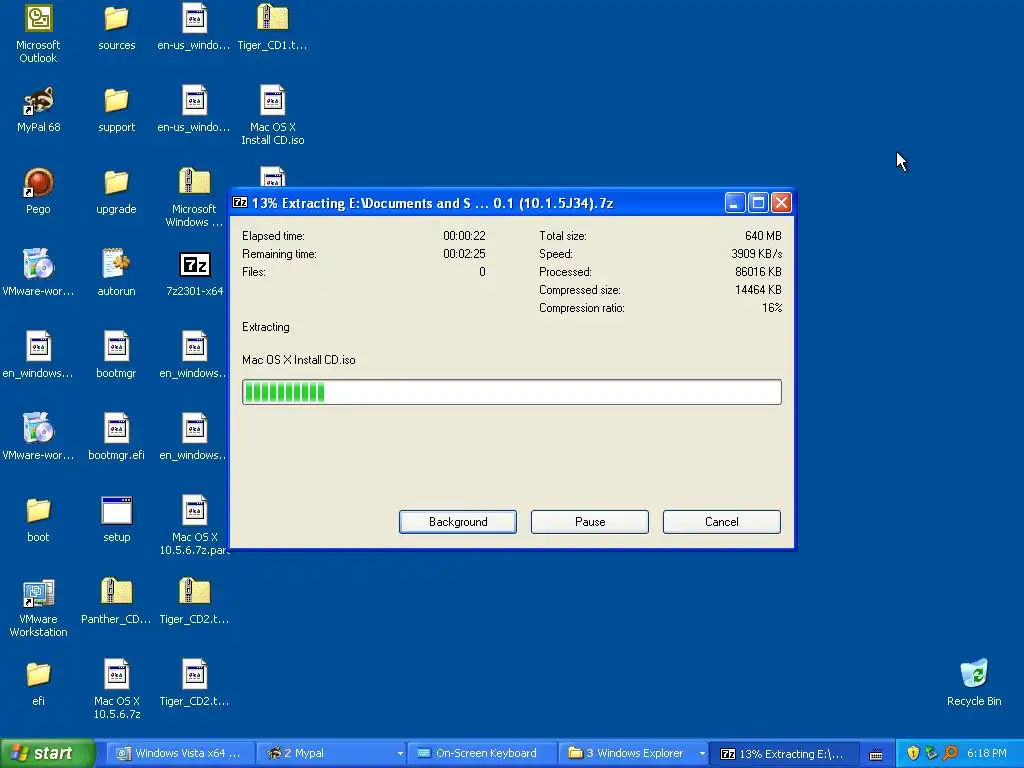The image size is (1024, 768).
Task: Click the 6:18 PM system clock
Action: 986,753
